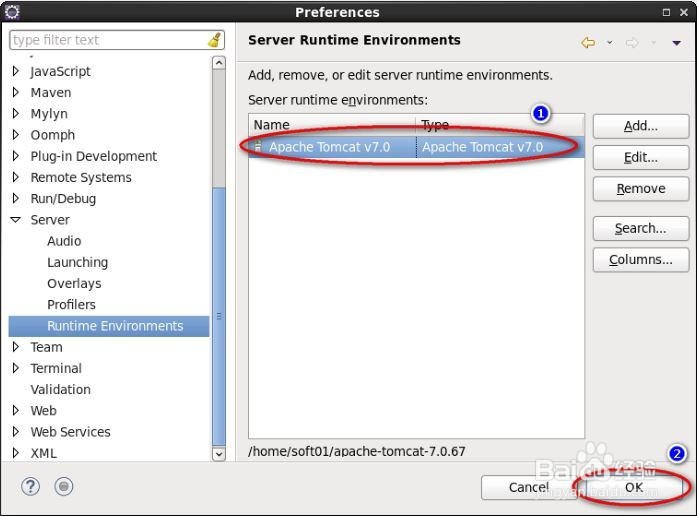
Task: Expand the Web Services tree node
Action: pos(16,432)
